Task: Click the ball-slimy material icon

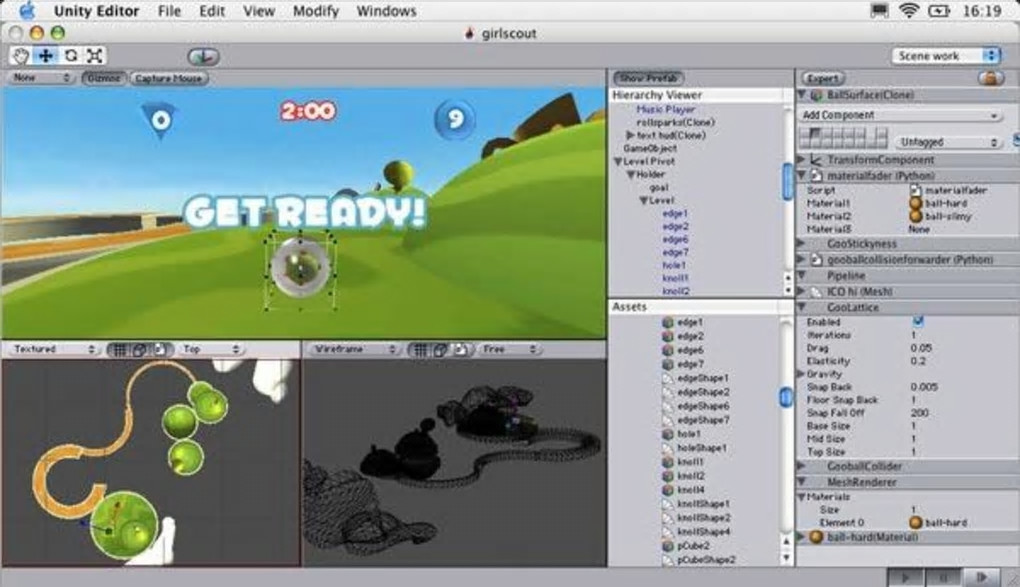Action: click(x=915, y=216)
